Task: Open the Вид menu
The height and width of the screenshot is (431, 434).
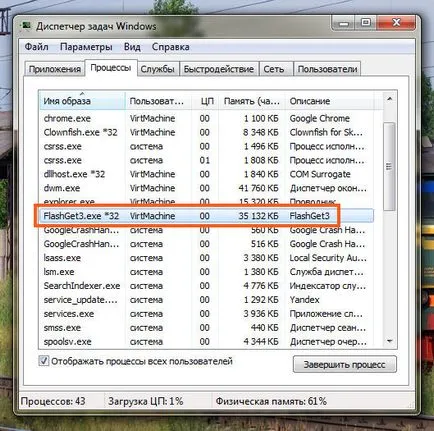Action: click(x=132, y=47)
